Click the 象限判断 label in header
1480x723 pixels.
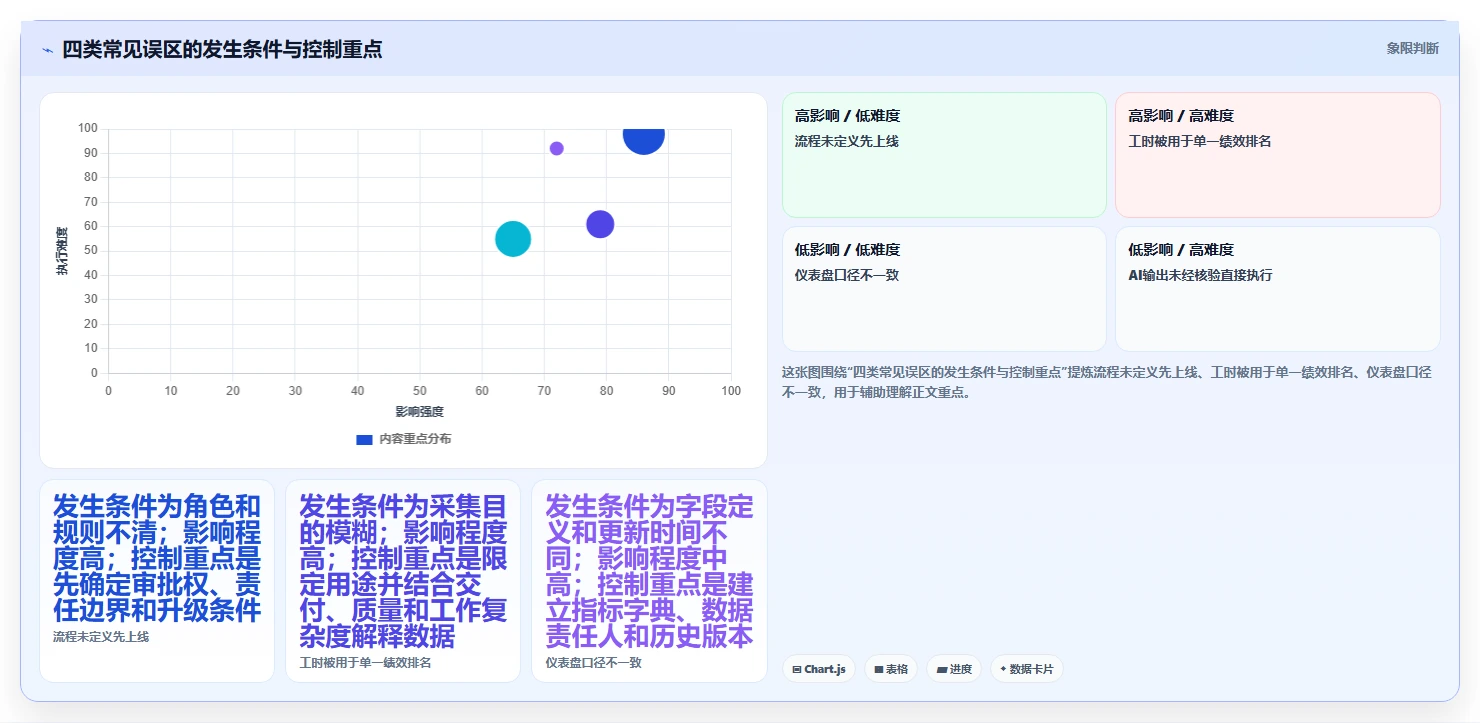(1412, 48)
